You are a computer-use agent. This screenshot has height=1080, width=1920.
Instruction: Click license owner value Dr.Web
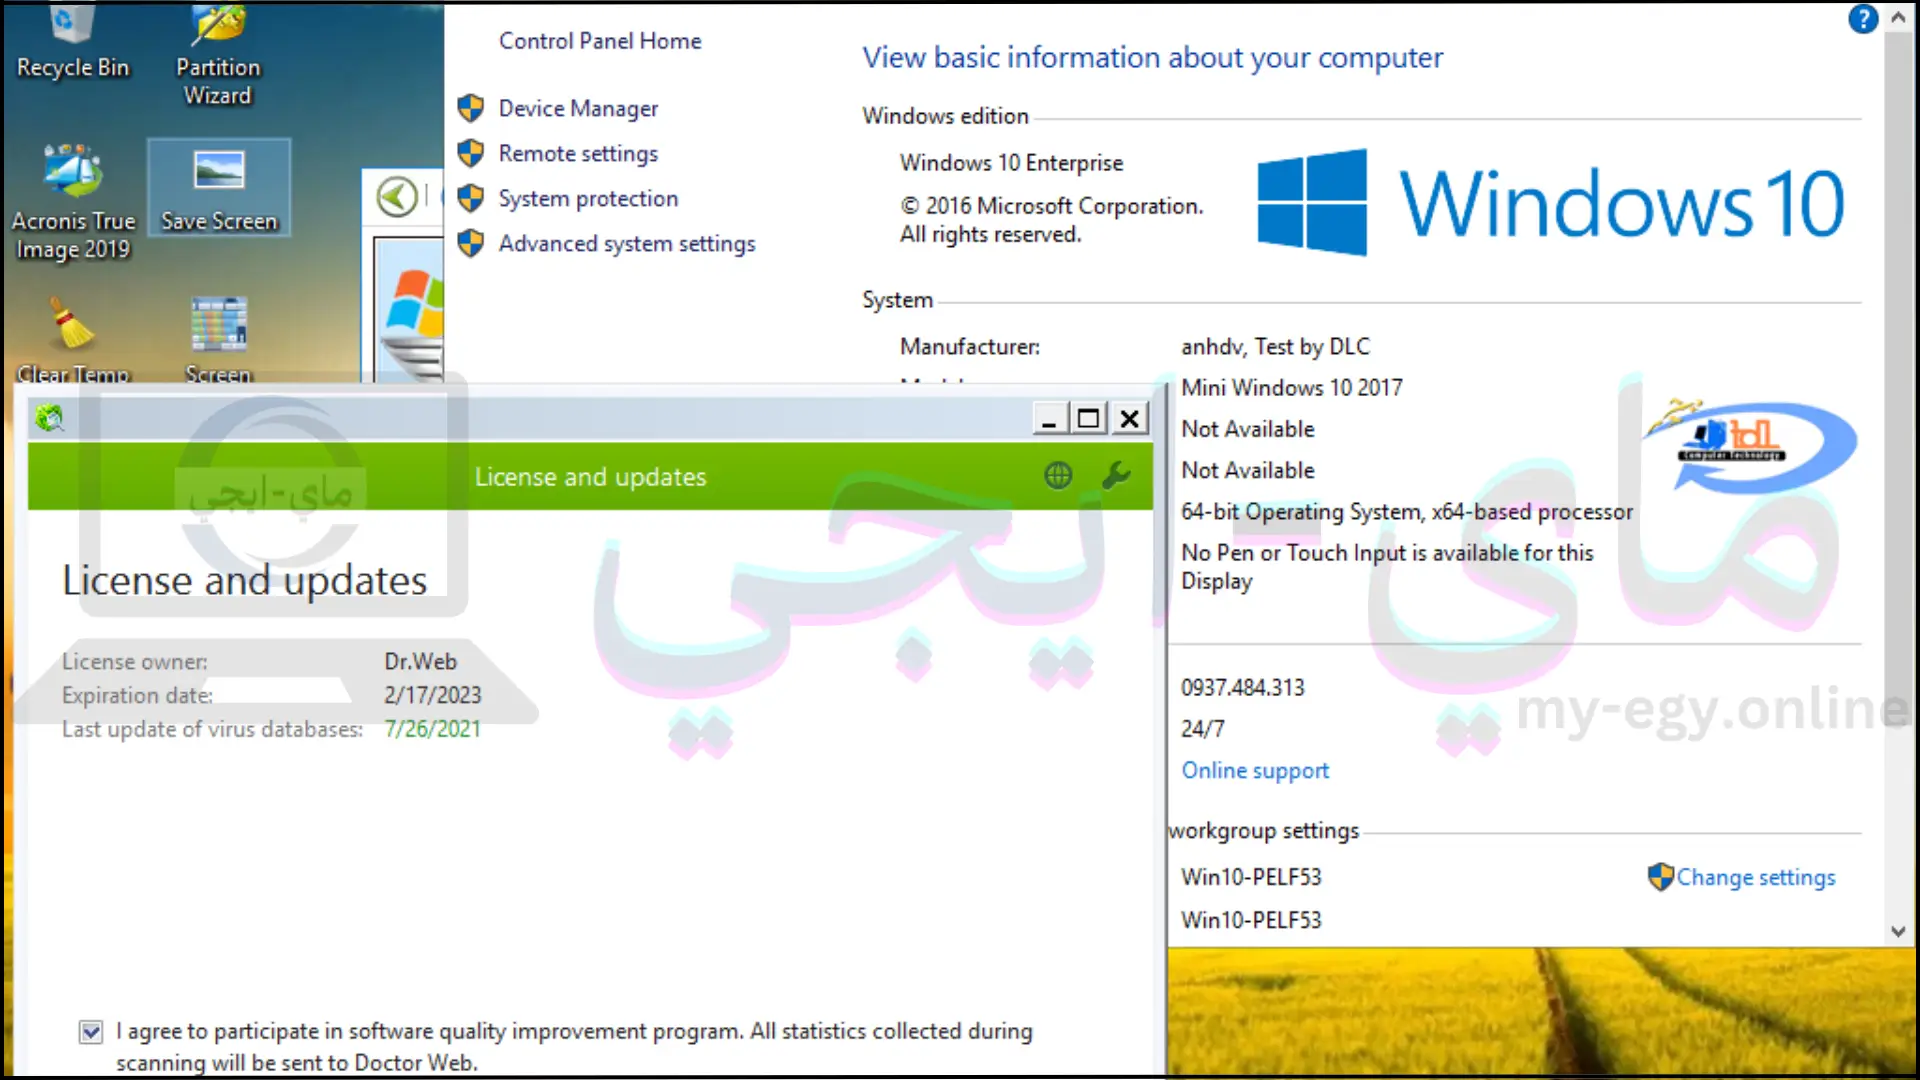tap(420, 661)
